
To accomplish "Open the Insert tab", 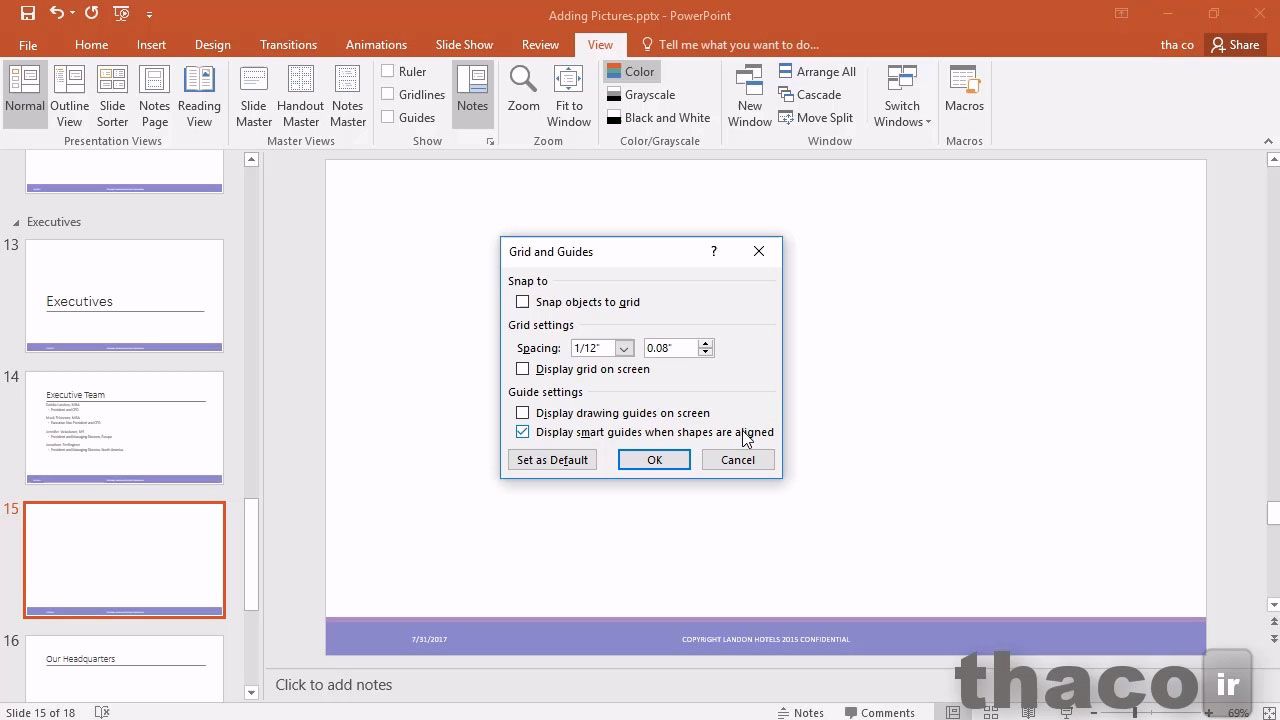I will click(x=151, y=45).
